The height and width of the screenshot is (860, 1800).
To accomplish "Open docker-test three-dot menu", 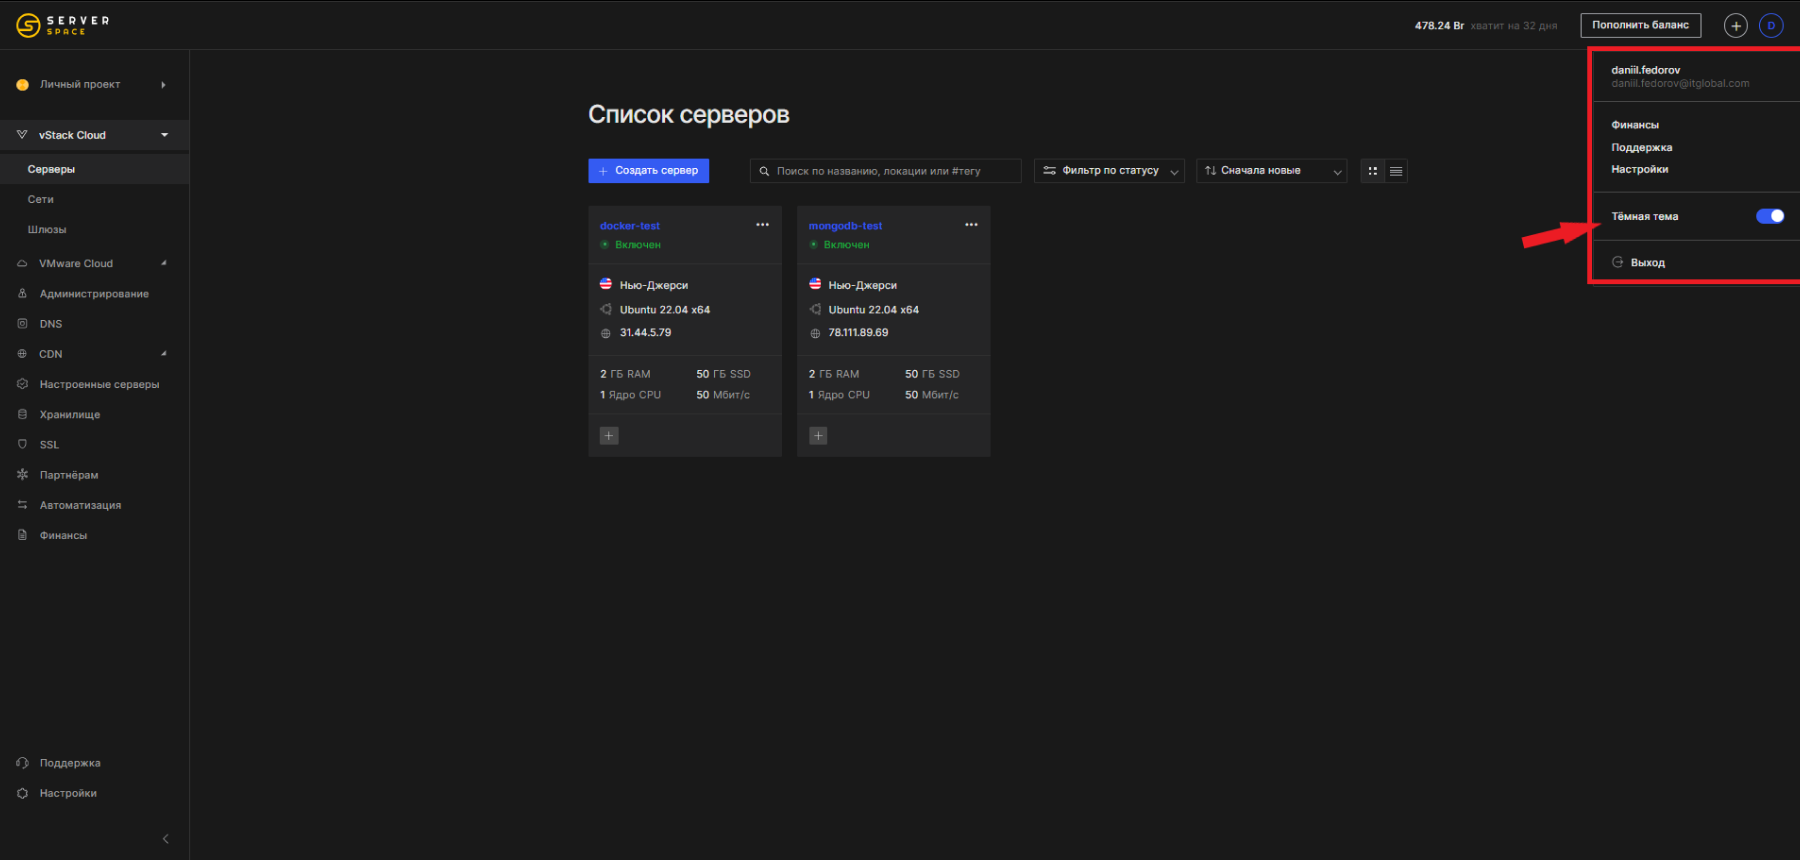I will coord(762,225).
